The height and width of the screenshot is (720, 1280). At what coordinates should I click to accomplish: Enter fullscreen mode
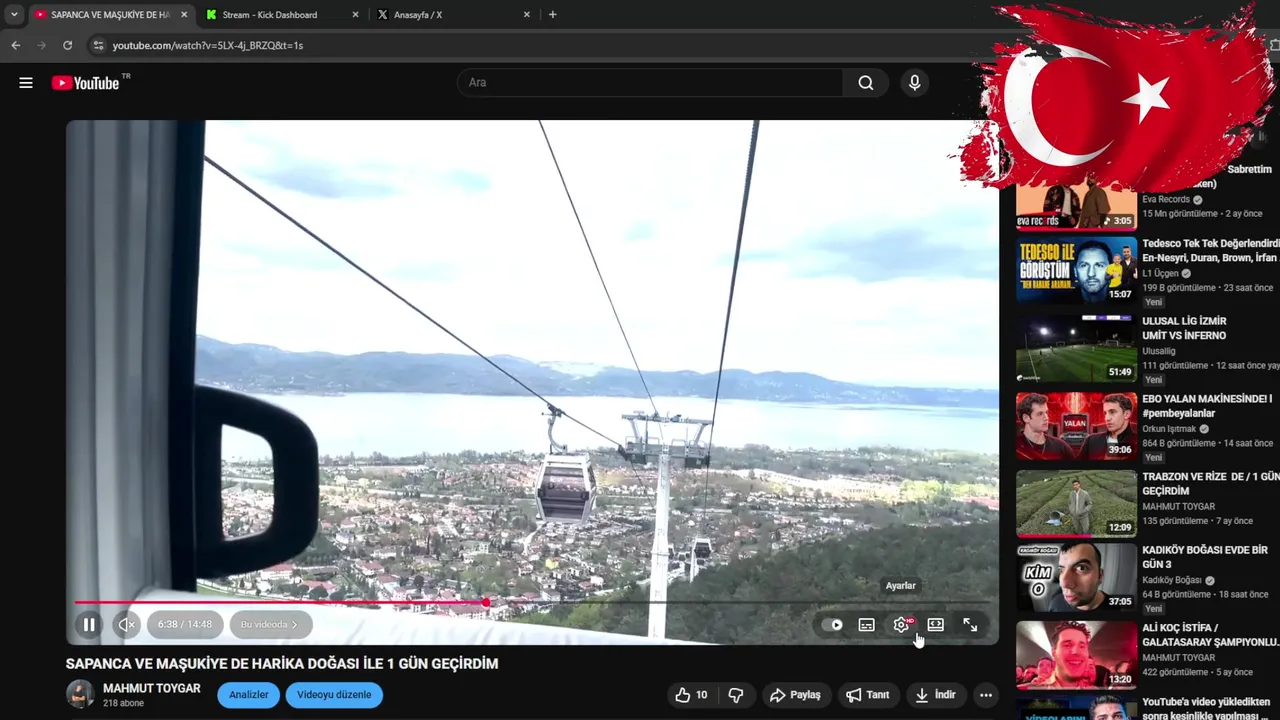pos(970,625)
